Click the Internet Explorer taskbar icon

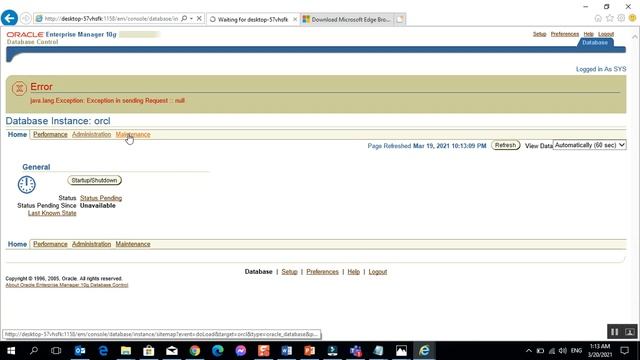424,351
